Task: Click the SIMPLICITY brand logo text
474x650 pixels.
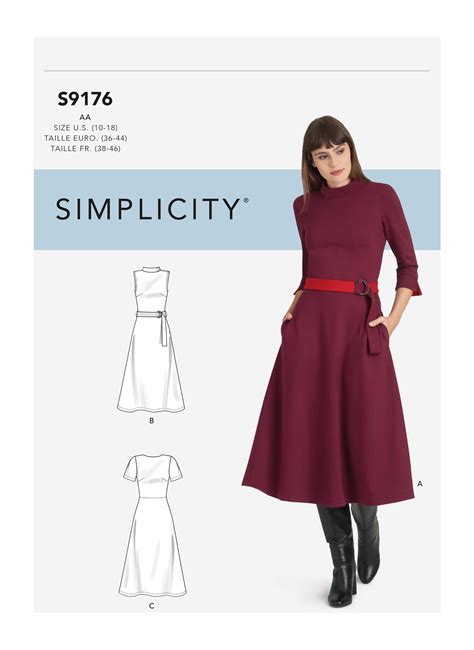Action: [x=148, y=209]
